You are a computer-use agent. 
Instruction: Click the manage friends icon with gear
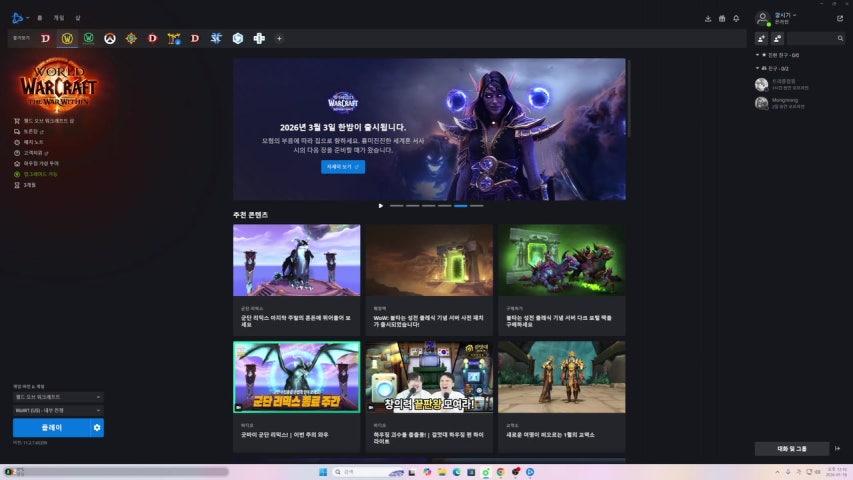(x=777, y=38)
